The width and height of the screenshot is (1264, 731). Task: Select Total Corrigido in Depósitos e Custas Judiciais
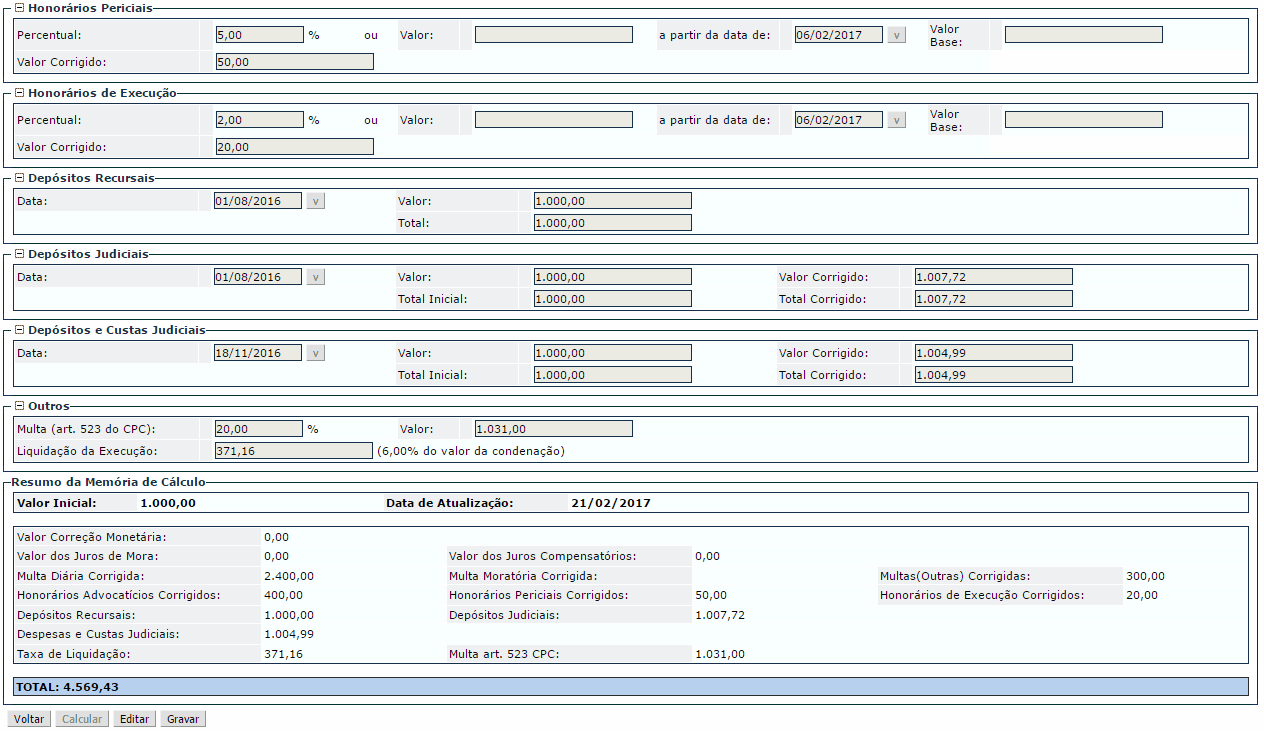(994, 375)
